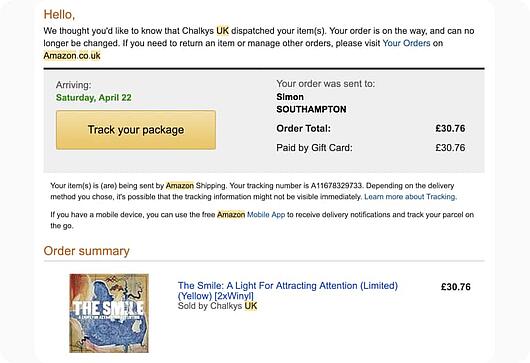Click highlighted Amazon before the word Shipping
This screenshot has height=363, width=530.
pos(180,186)
